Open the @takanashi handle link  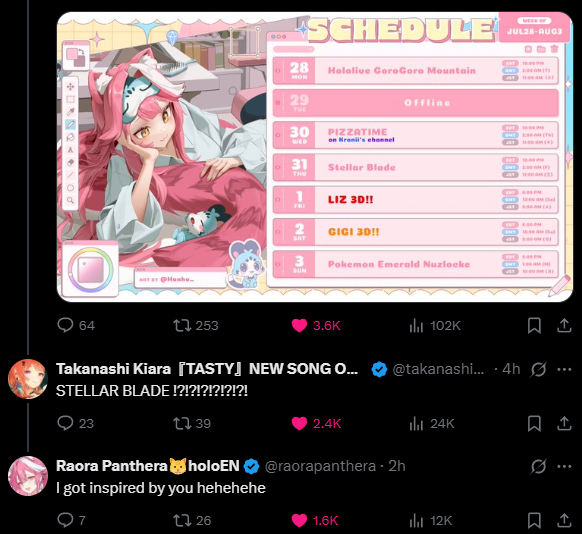[x=438, y=369]
